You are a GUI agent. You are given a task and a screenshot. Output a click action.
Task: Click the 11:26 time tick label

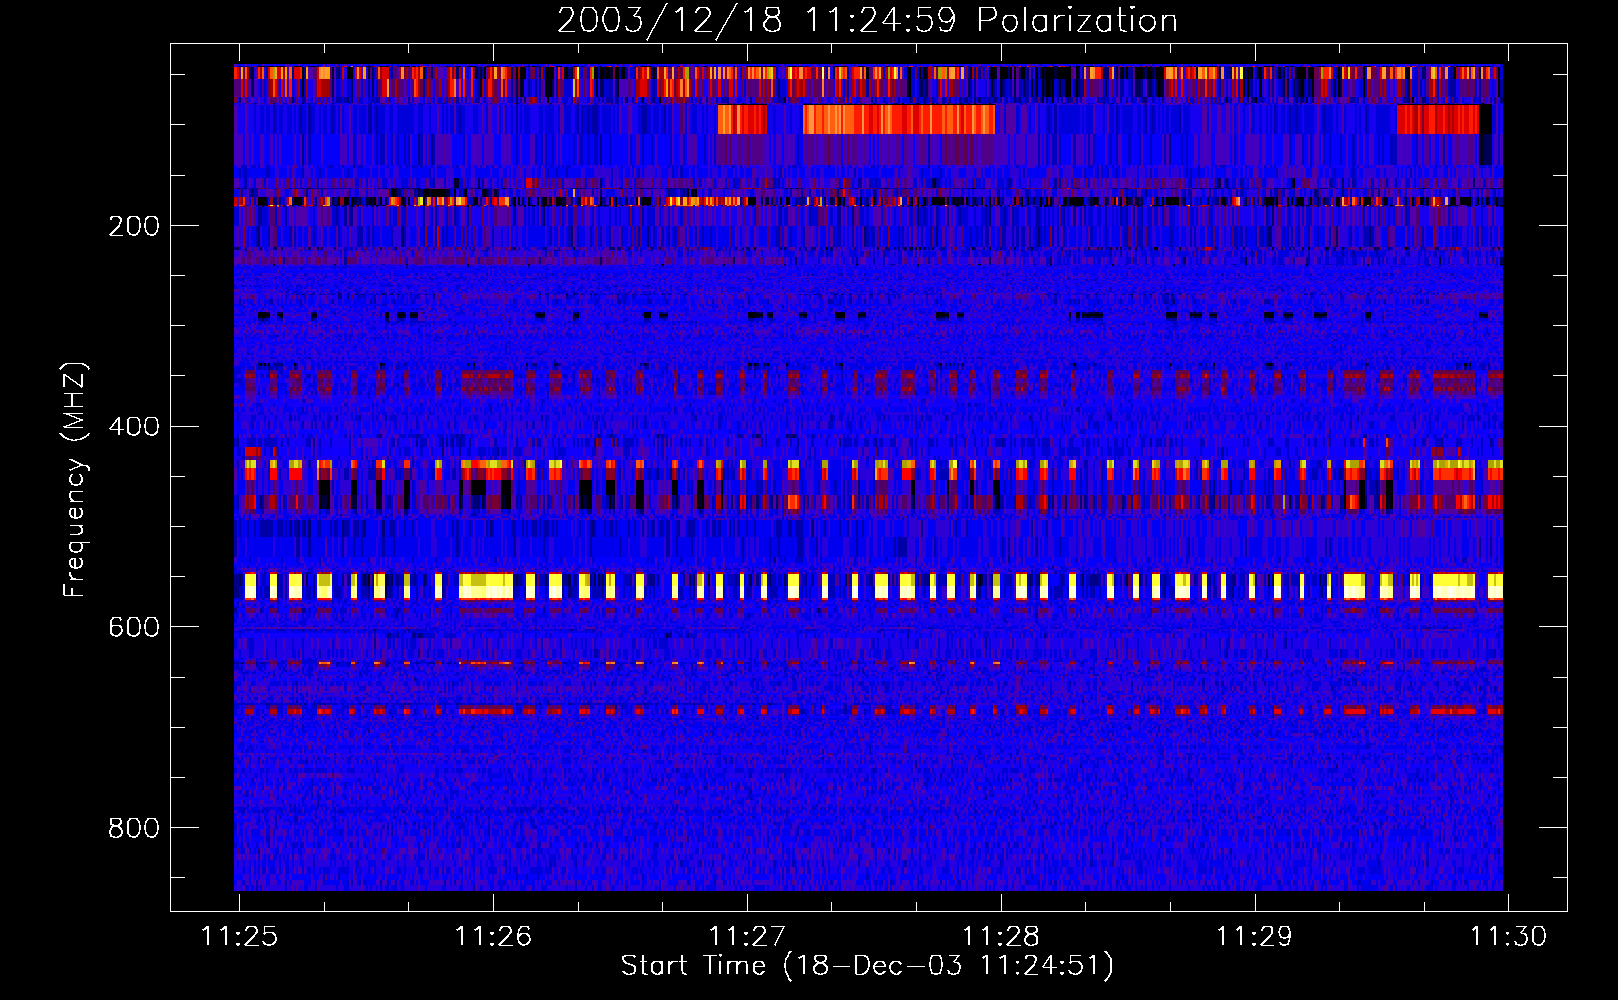(493, 937)
